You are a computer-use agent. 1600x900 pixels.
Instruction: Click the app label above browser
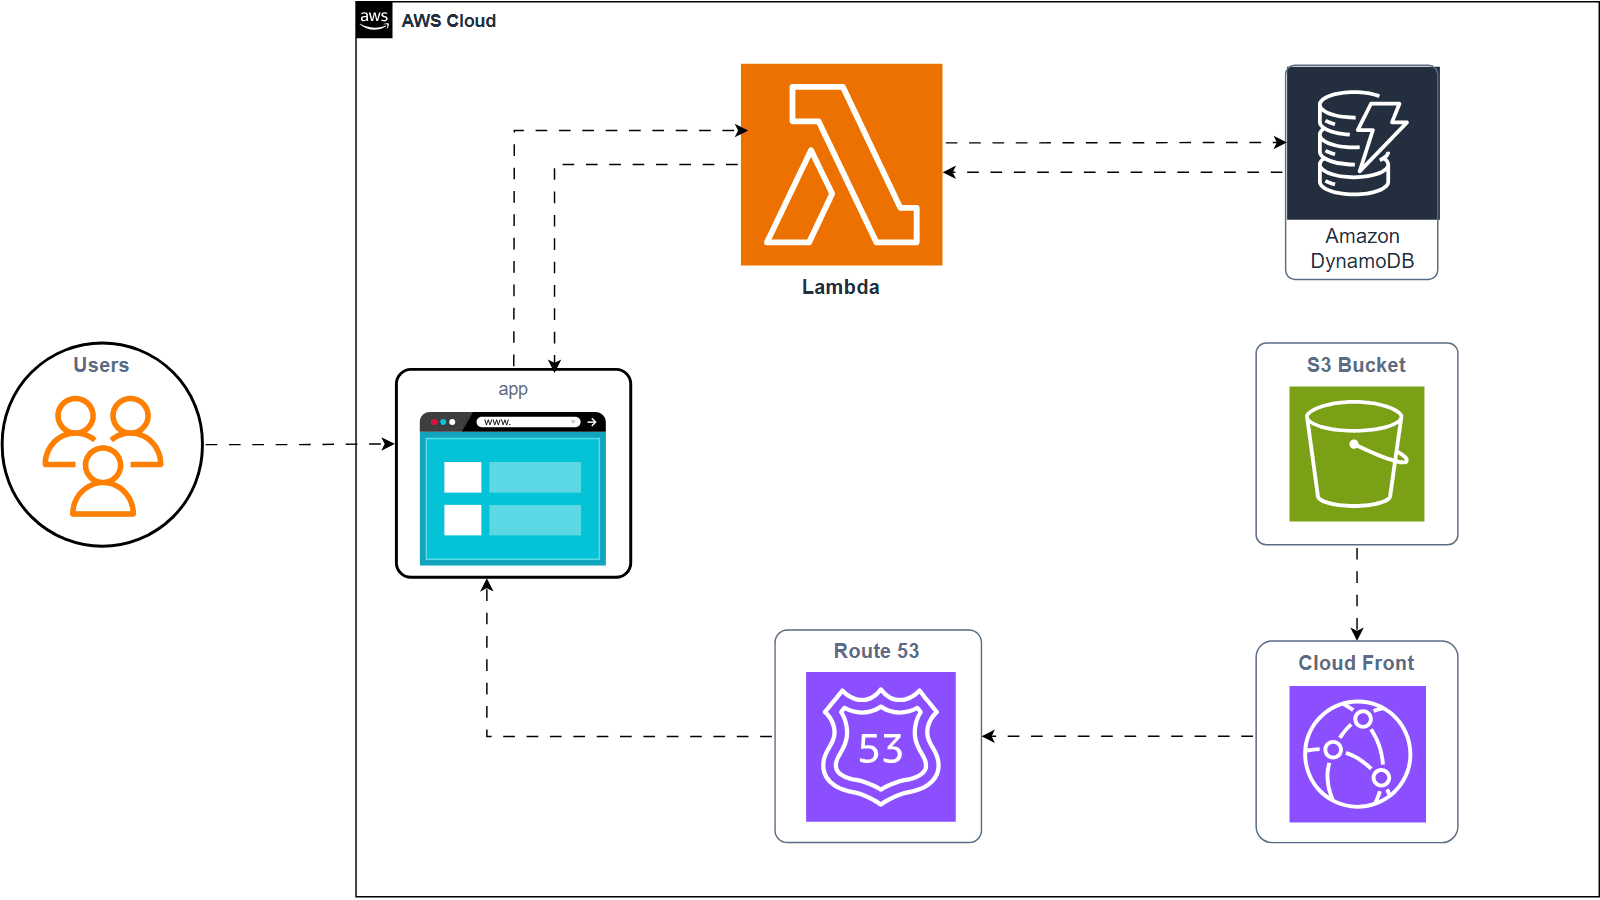click(513, 389)
